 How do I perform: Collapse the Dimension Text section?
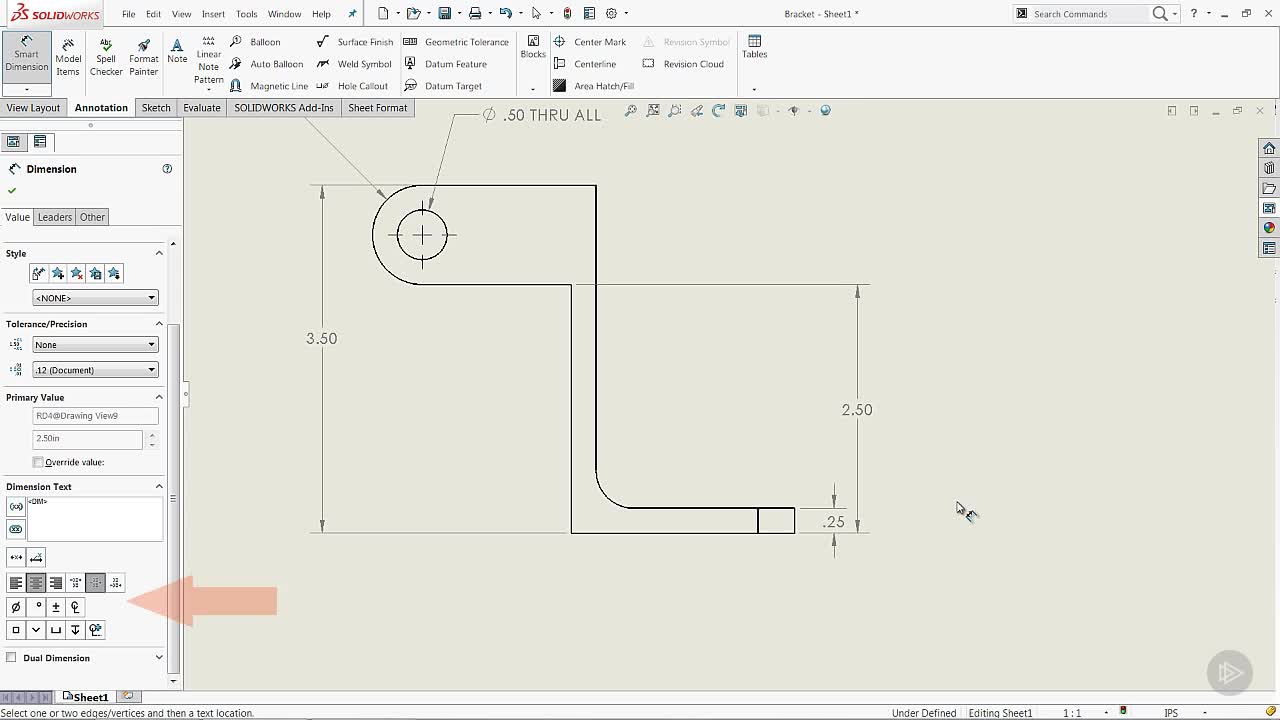159,487
